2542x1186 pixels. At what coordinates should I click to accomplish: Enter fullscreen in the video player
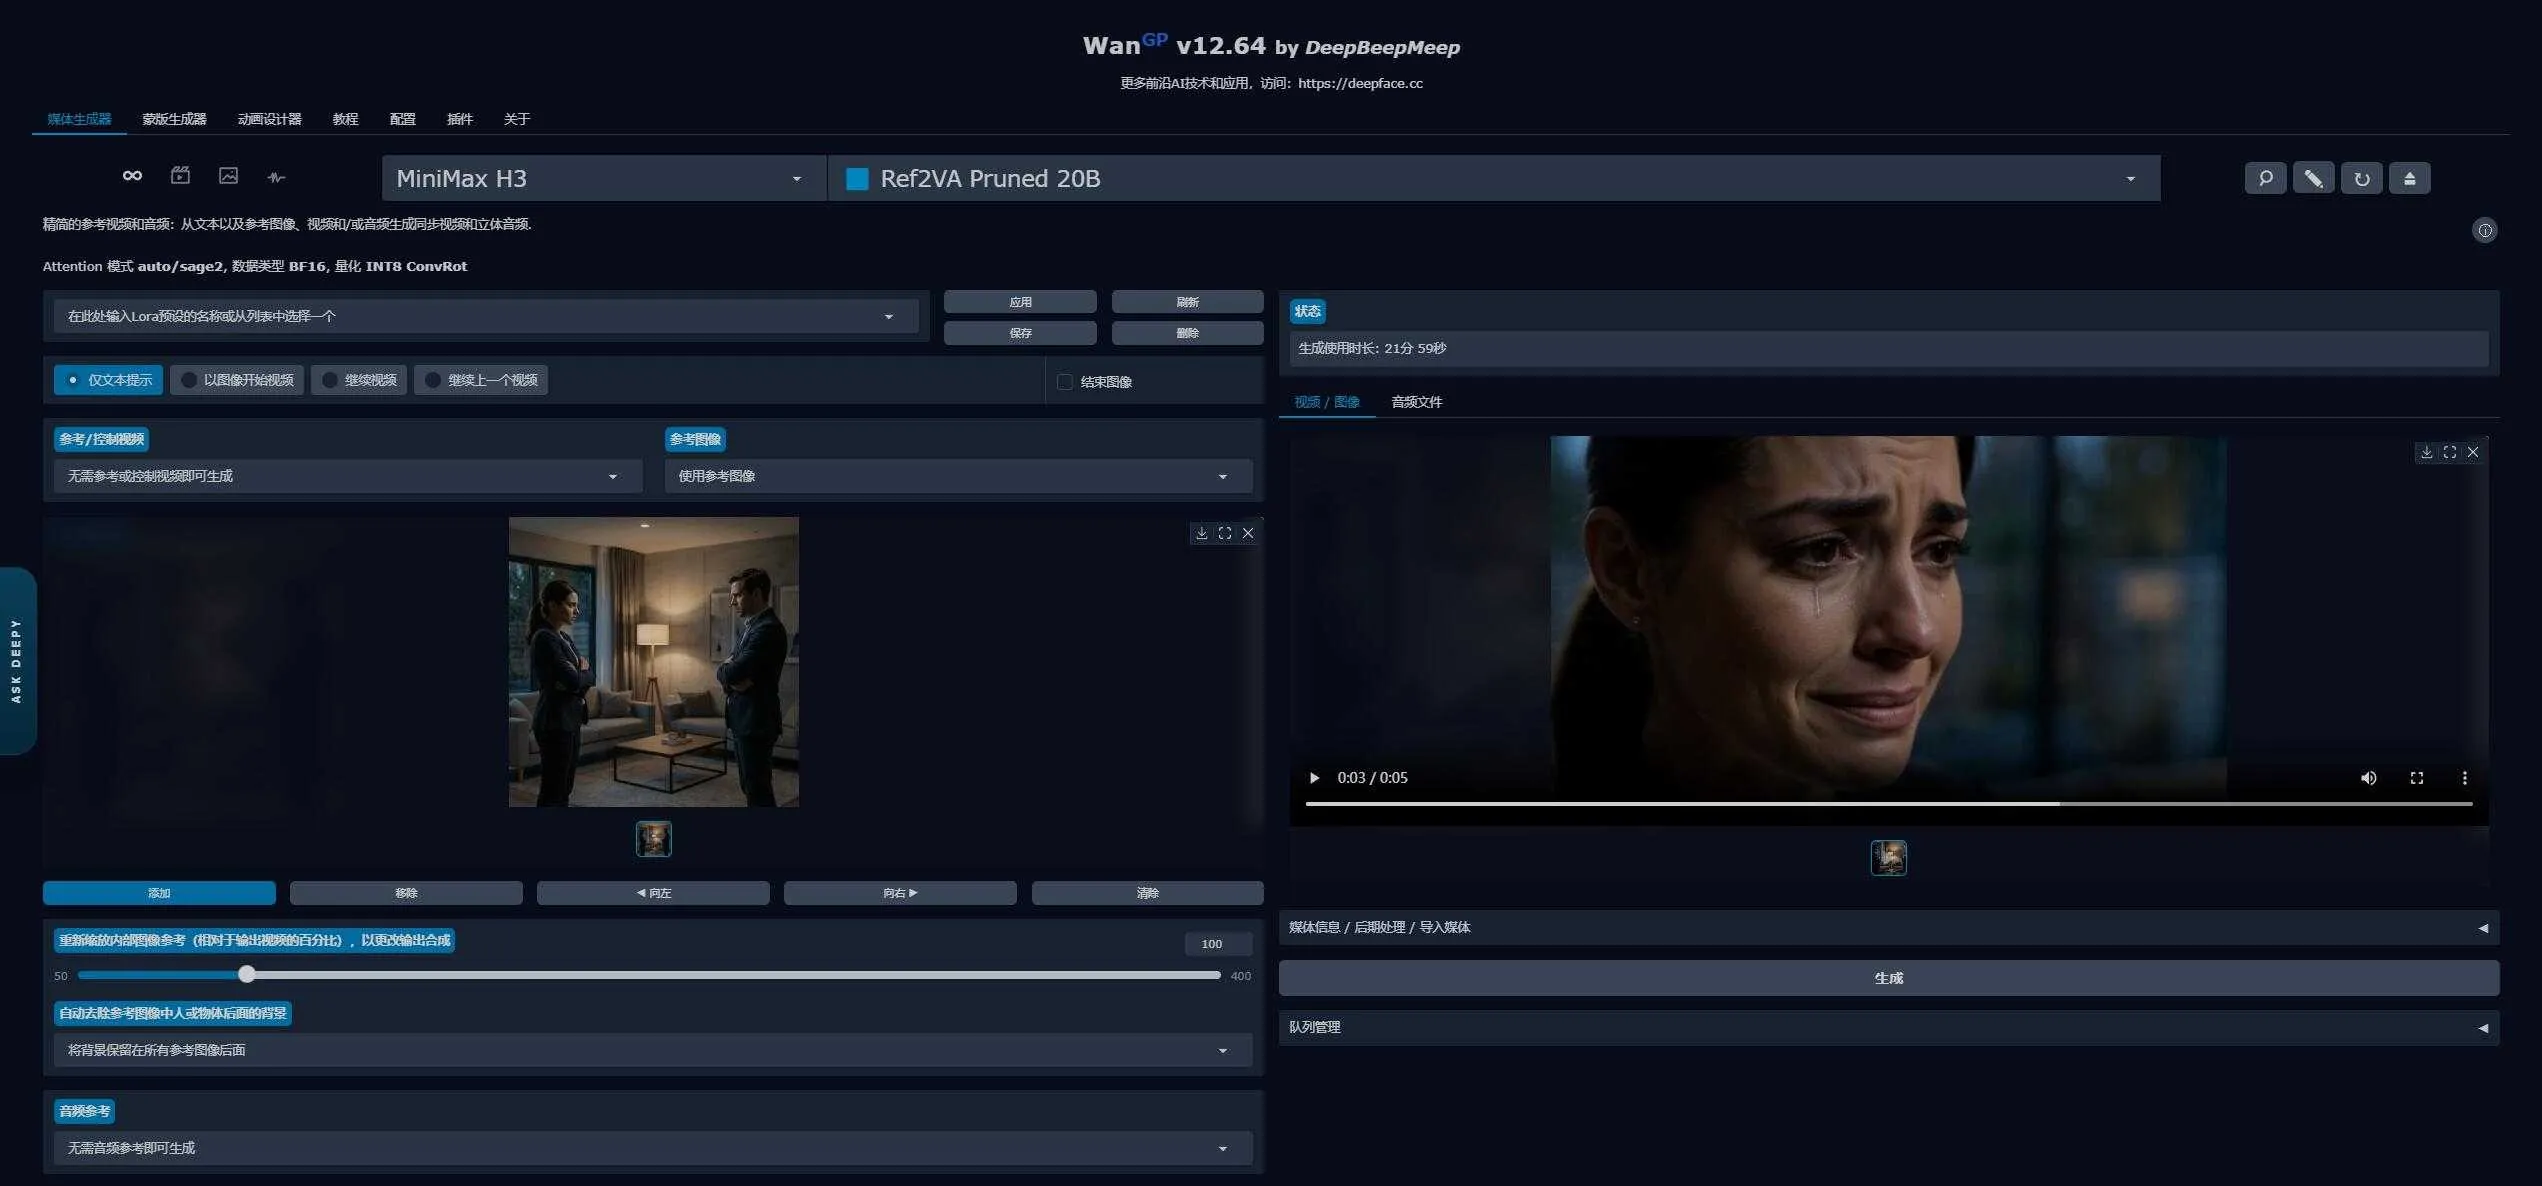pos(2416,778)
